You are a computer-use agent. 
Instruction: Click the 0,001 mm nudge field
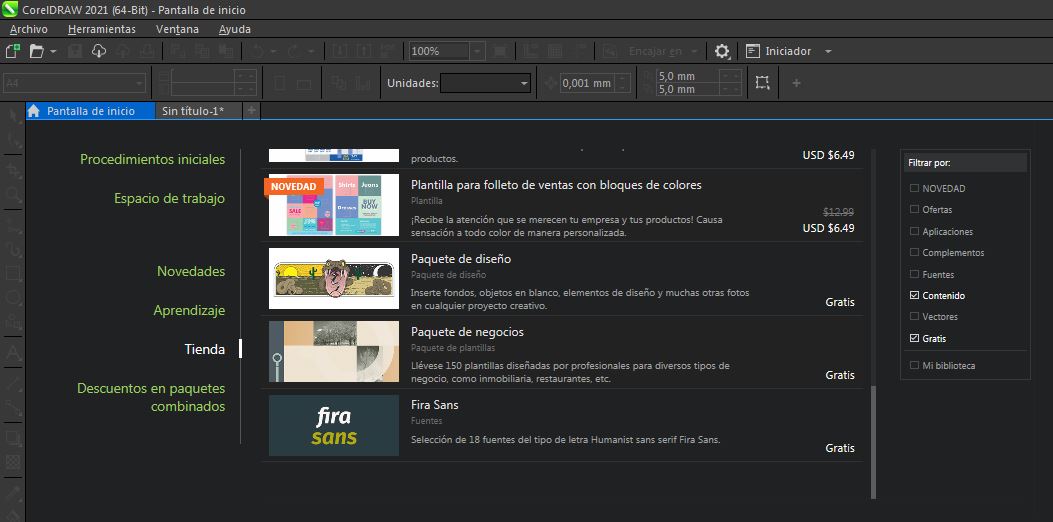point(586,83)
